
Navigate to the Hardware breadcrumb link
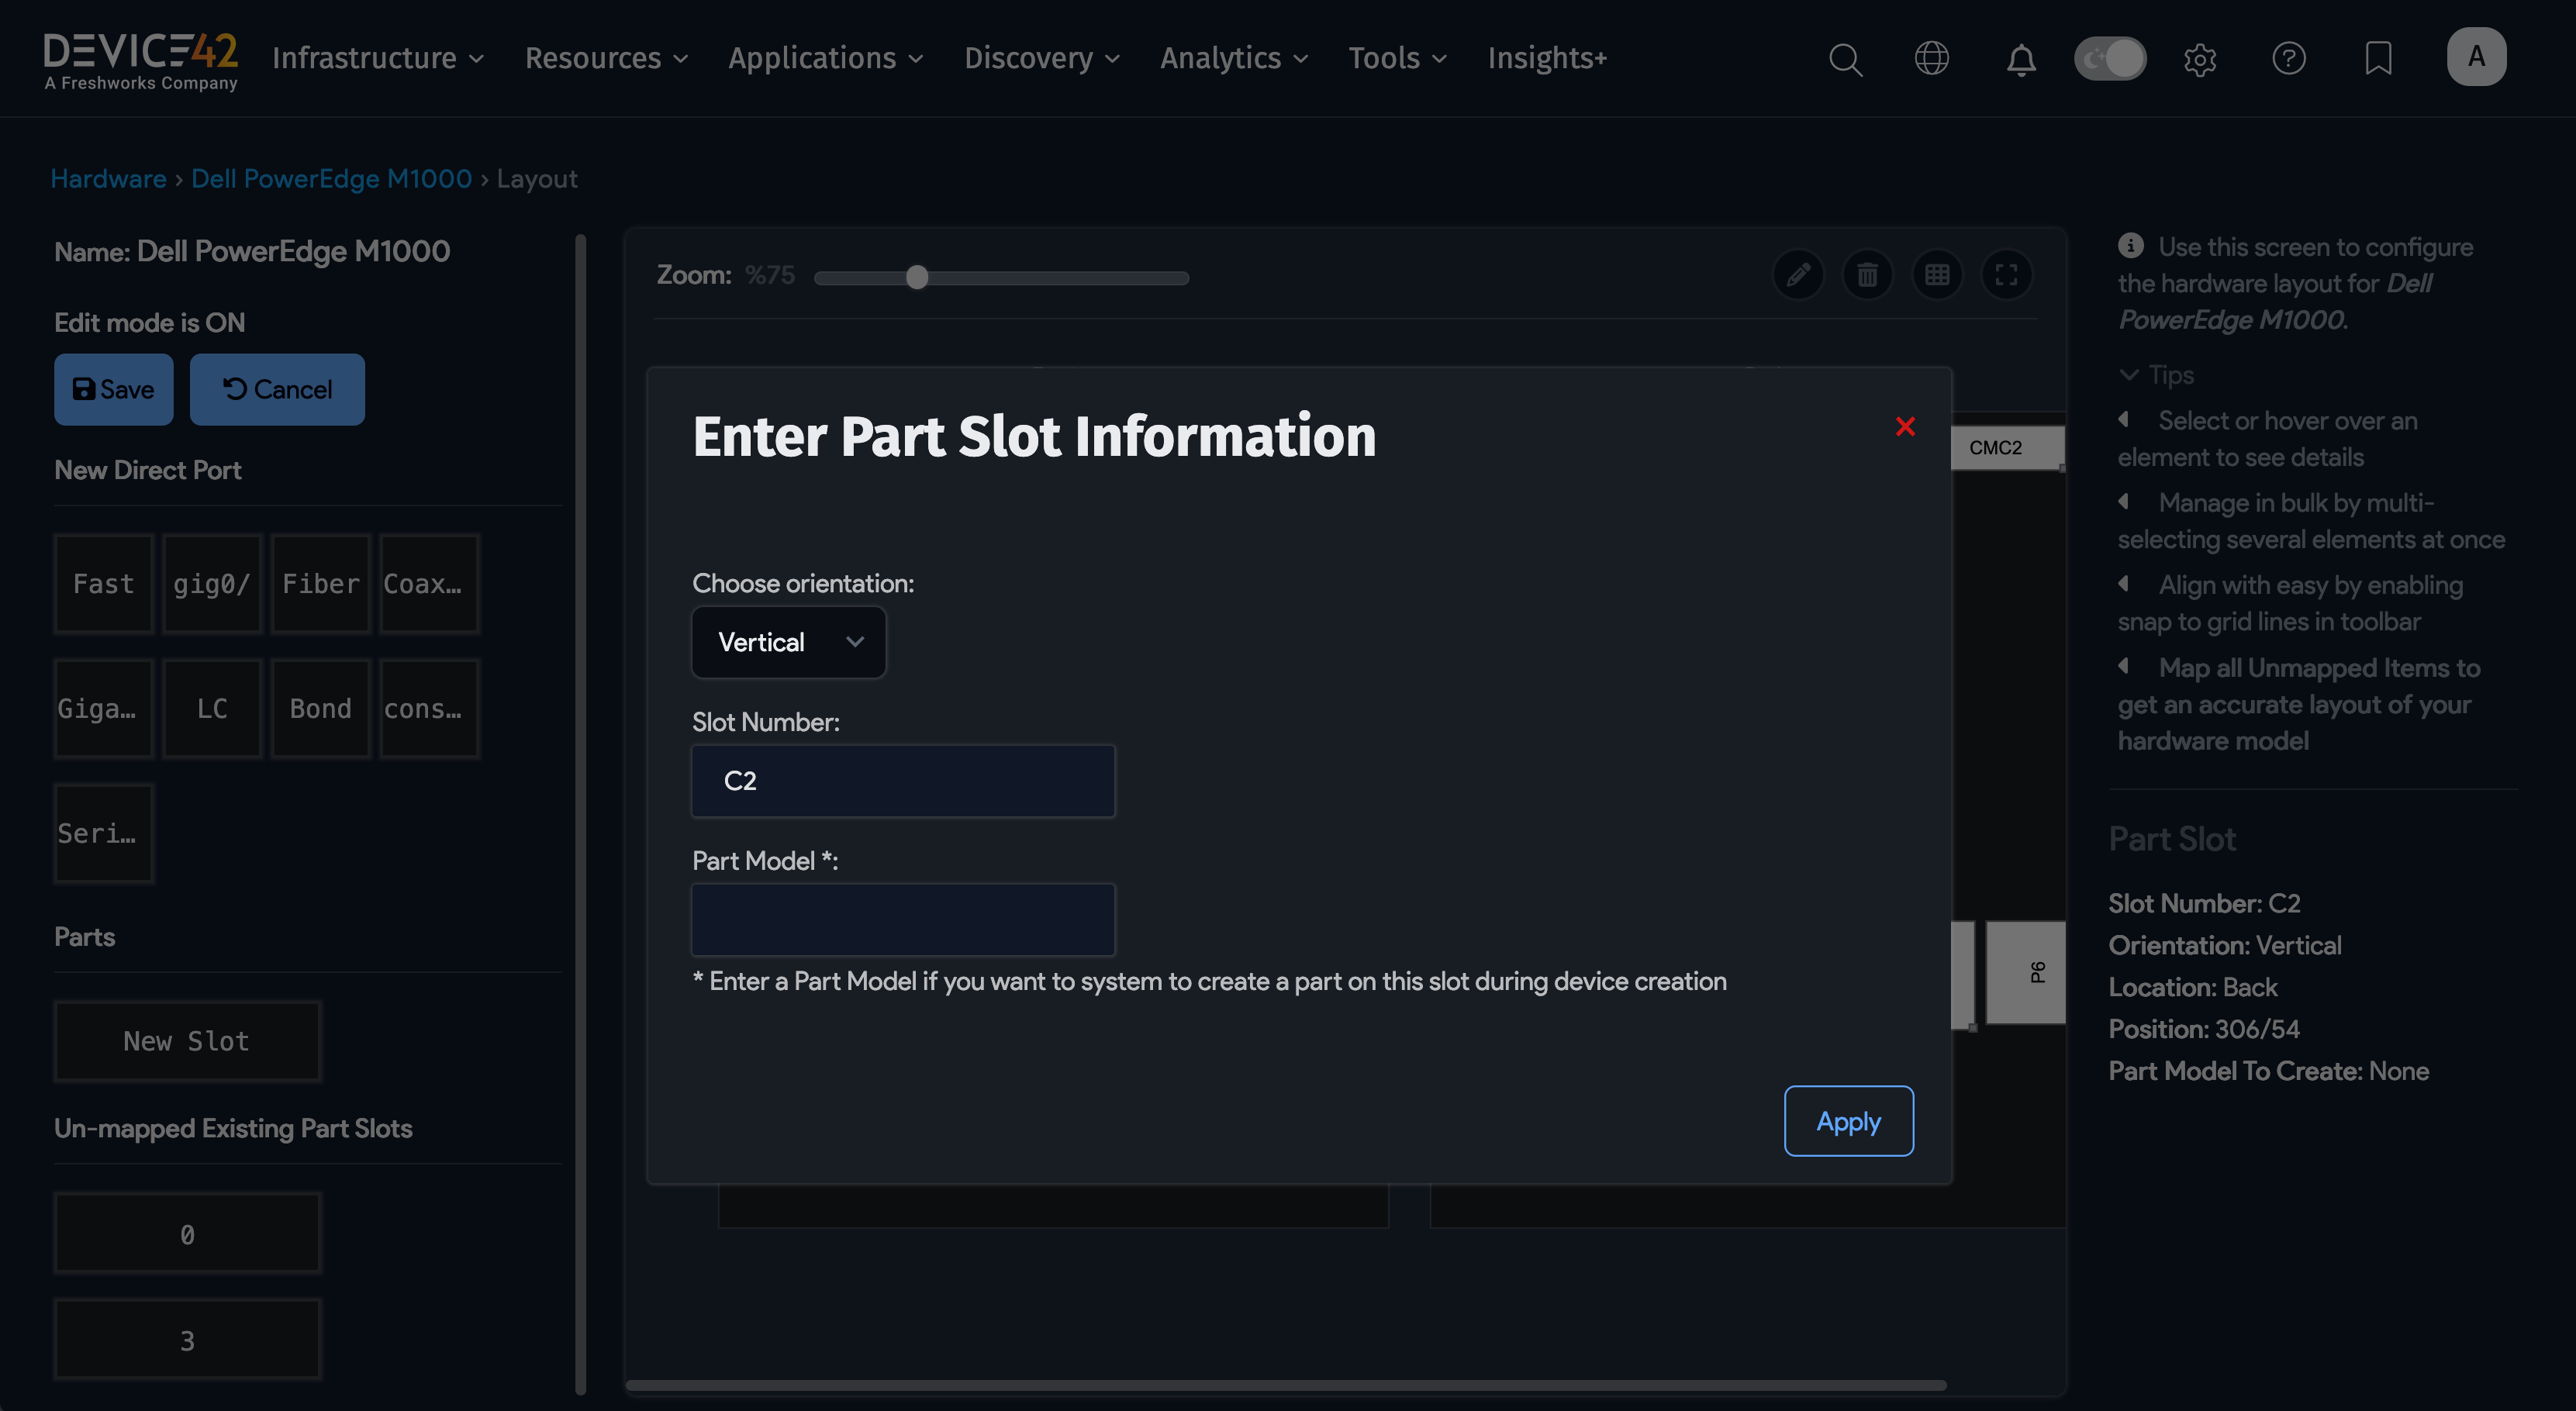click(x=108, y=178)
